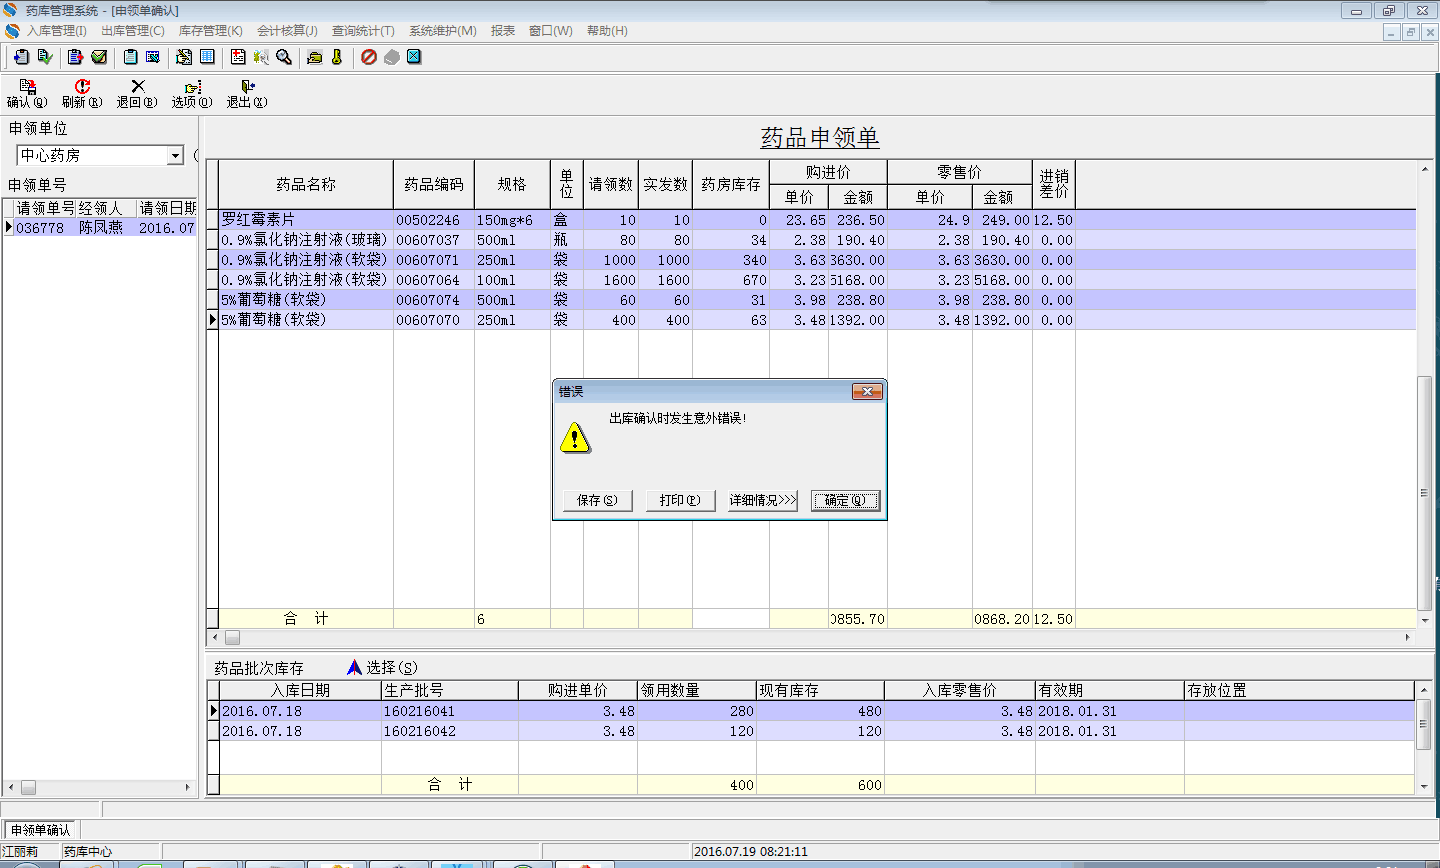Click the red prohibited circle toolbar icon
The width and height of the screenshot is (1440, 868).
pos(369,57)
